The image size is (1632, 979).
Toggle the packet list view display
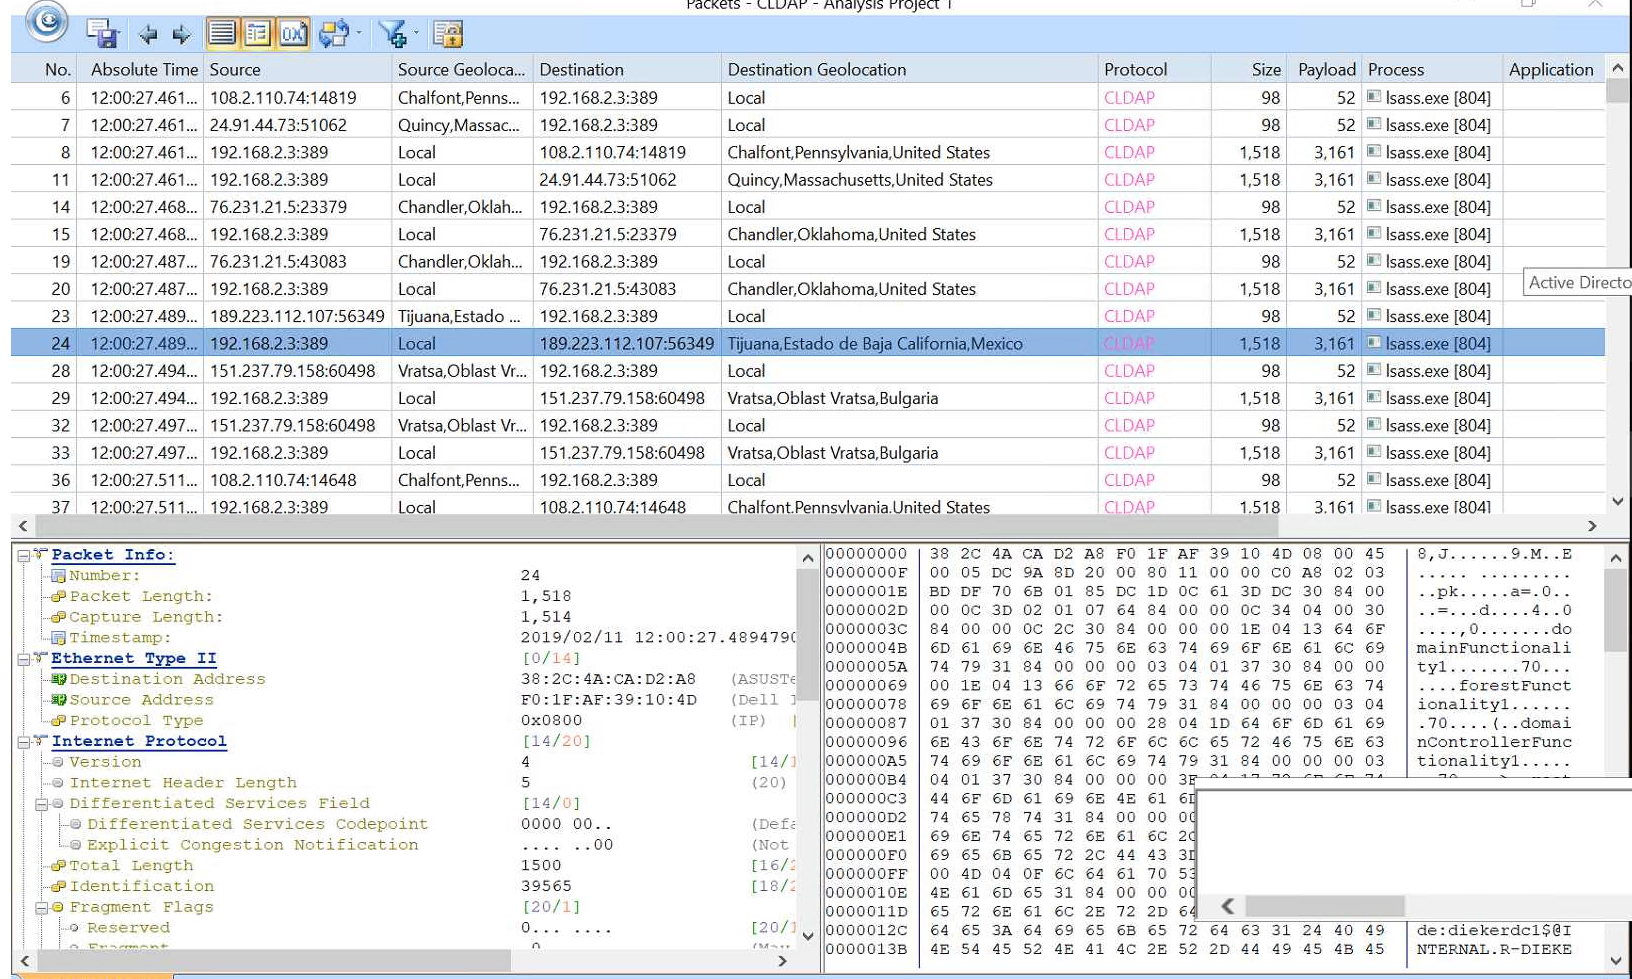pos(221,32)
